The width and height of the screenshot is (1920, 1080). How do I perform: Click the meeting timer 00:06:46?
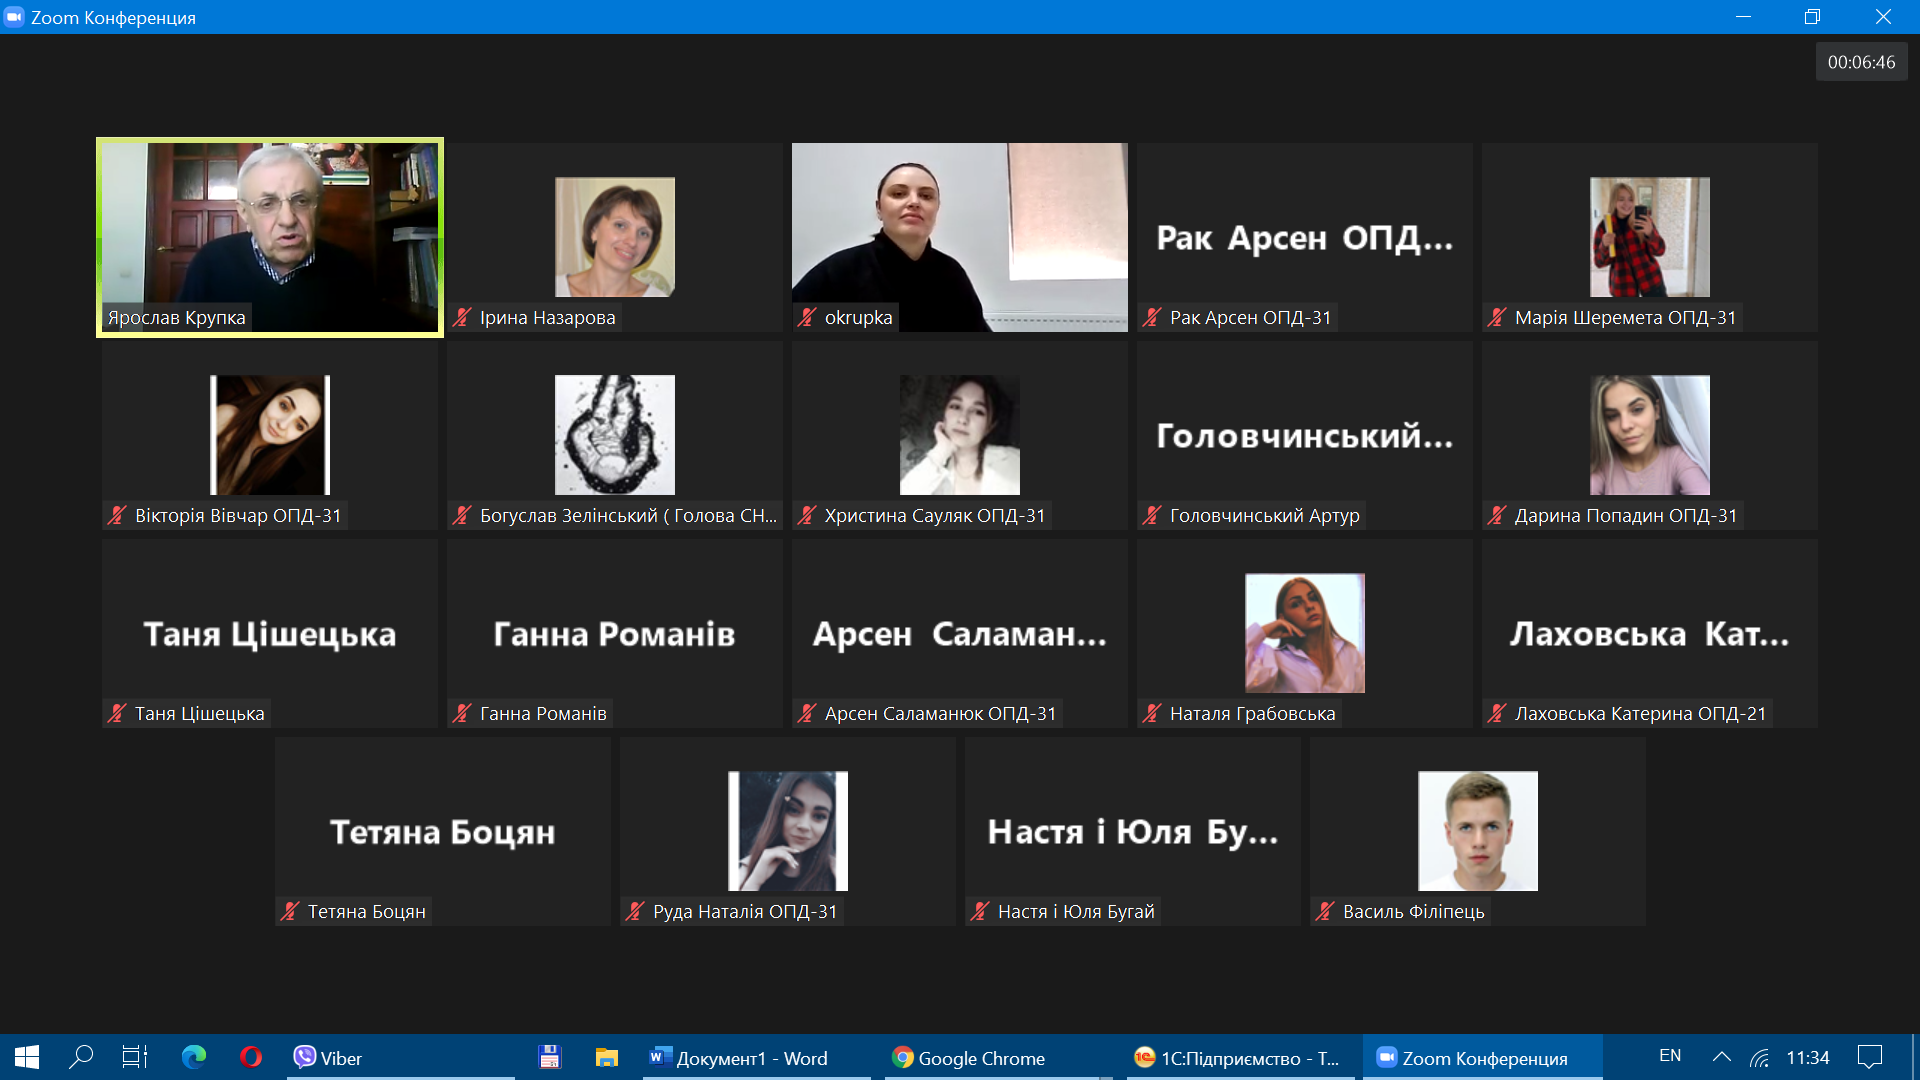click(x=1861, y=62)
